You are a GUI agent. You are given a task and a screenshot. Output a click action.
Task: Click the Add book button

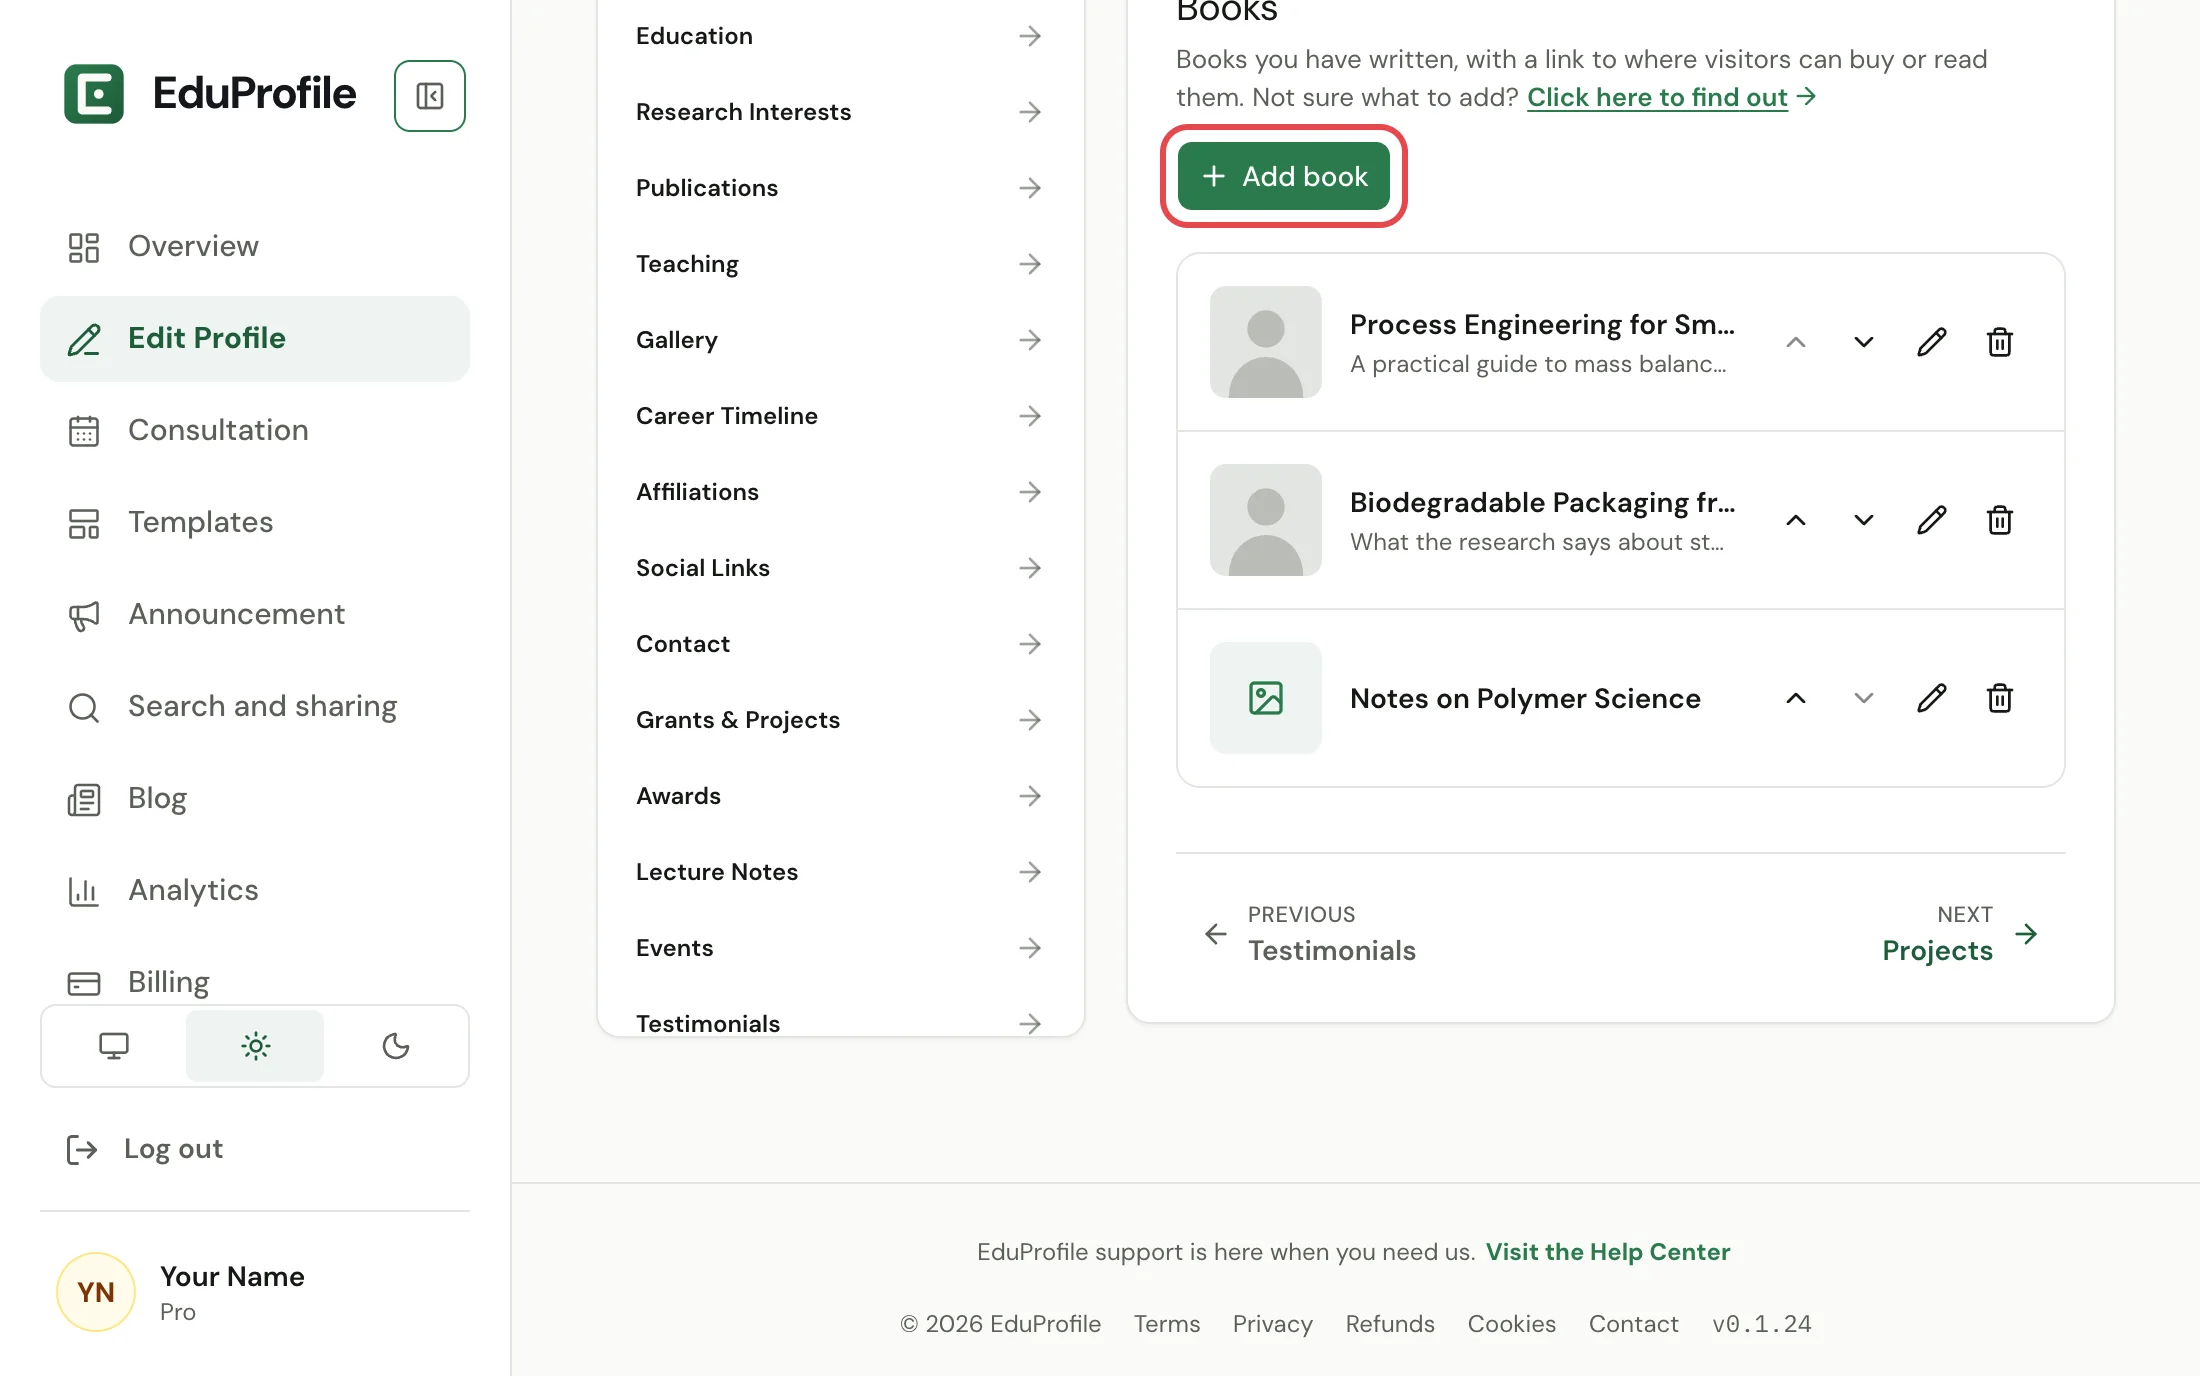click(1284, 176)
